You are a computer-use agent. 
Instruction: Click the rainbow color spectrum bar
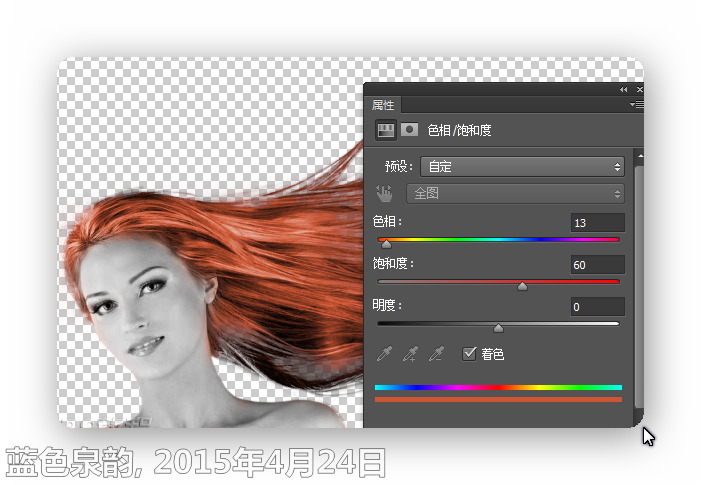tap(498, 387)
